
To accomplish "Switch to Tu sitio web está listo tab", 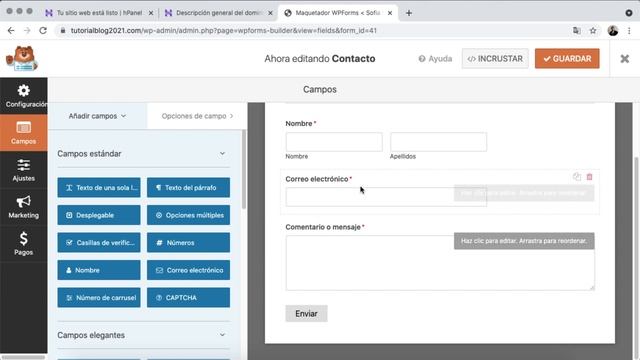I will [99, 13].
